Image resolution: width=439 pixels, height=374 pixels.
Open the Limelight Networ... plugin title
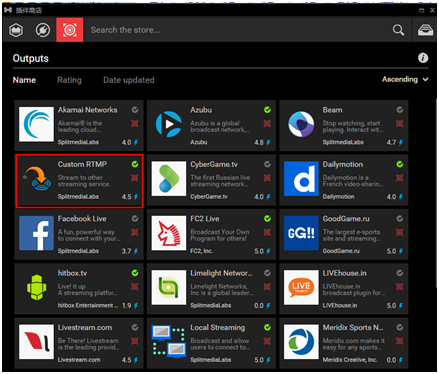pos(221,273)
